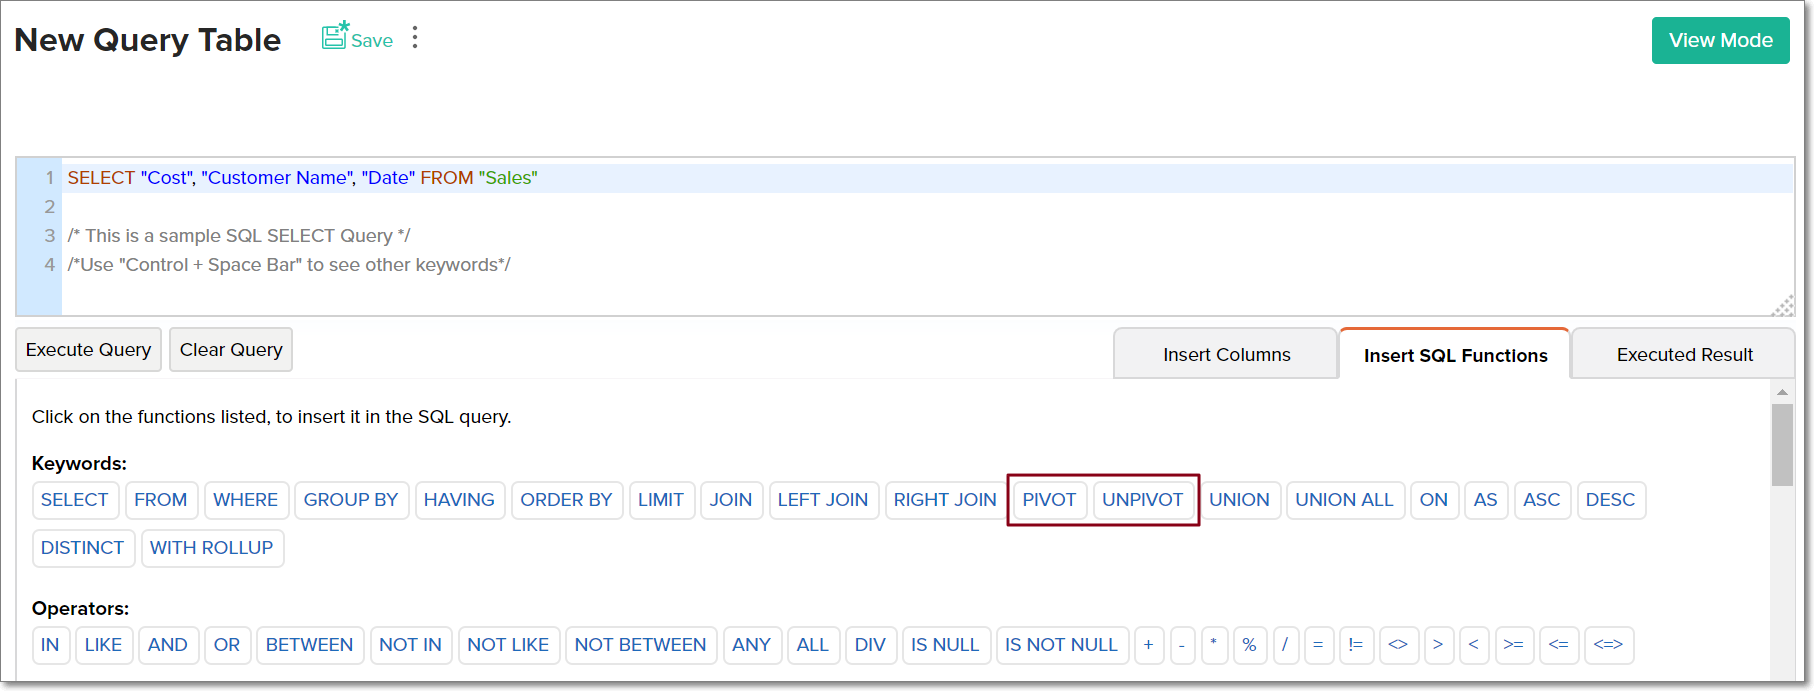Screen dimensions: 1814x691
Task: Insert the NOT IN operator
Action: click(x=411, y=645)
